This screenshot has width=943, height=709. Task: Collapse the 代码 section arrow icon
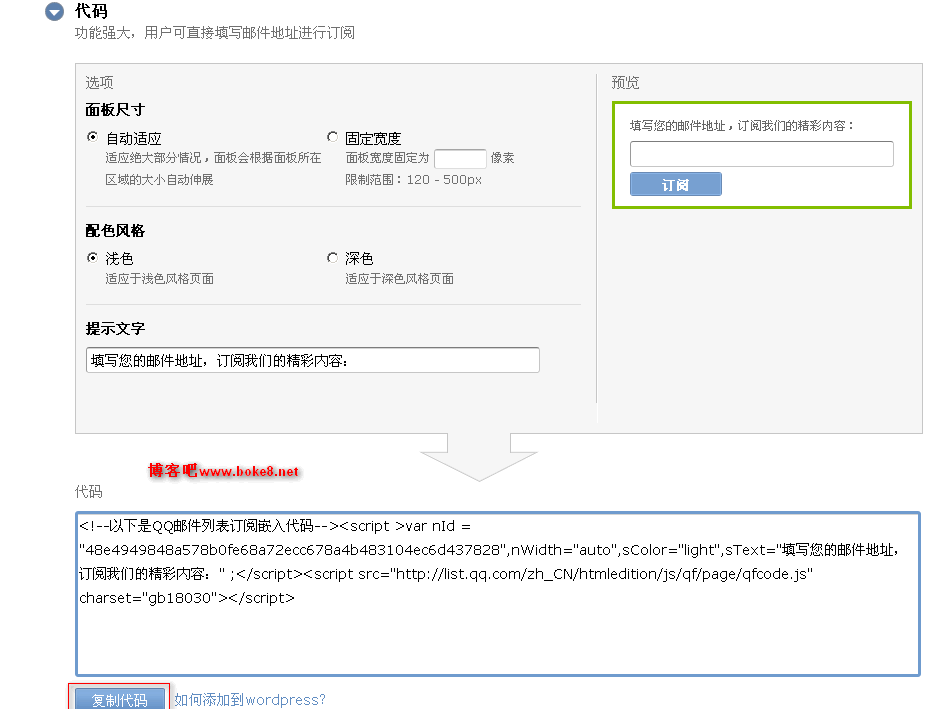point(54,11)
